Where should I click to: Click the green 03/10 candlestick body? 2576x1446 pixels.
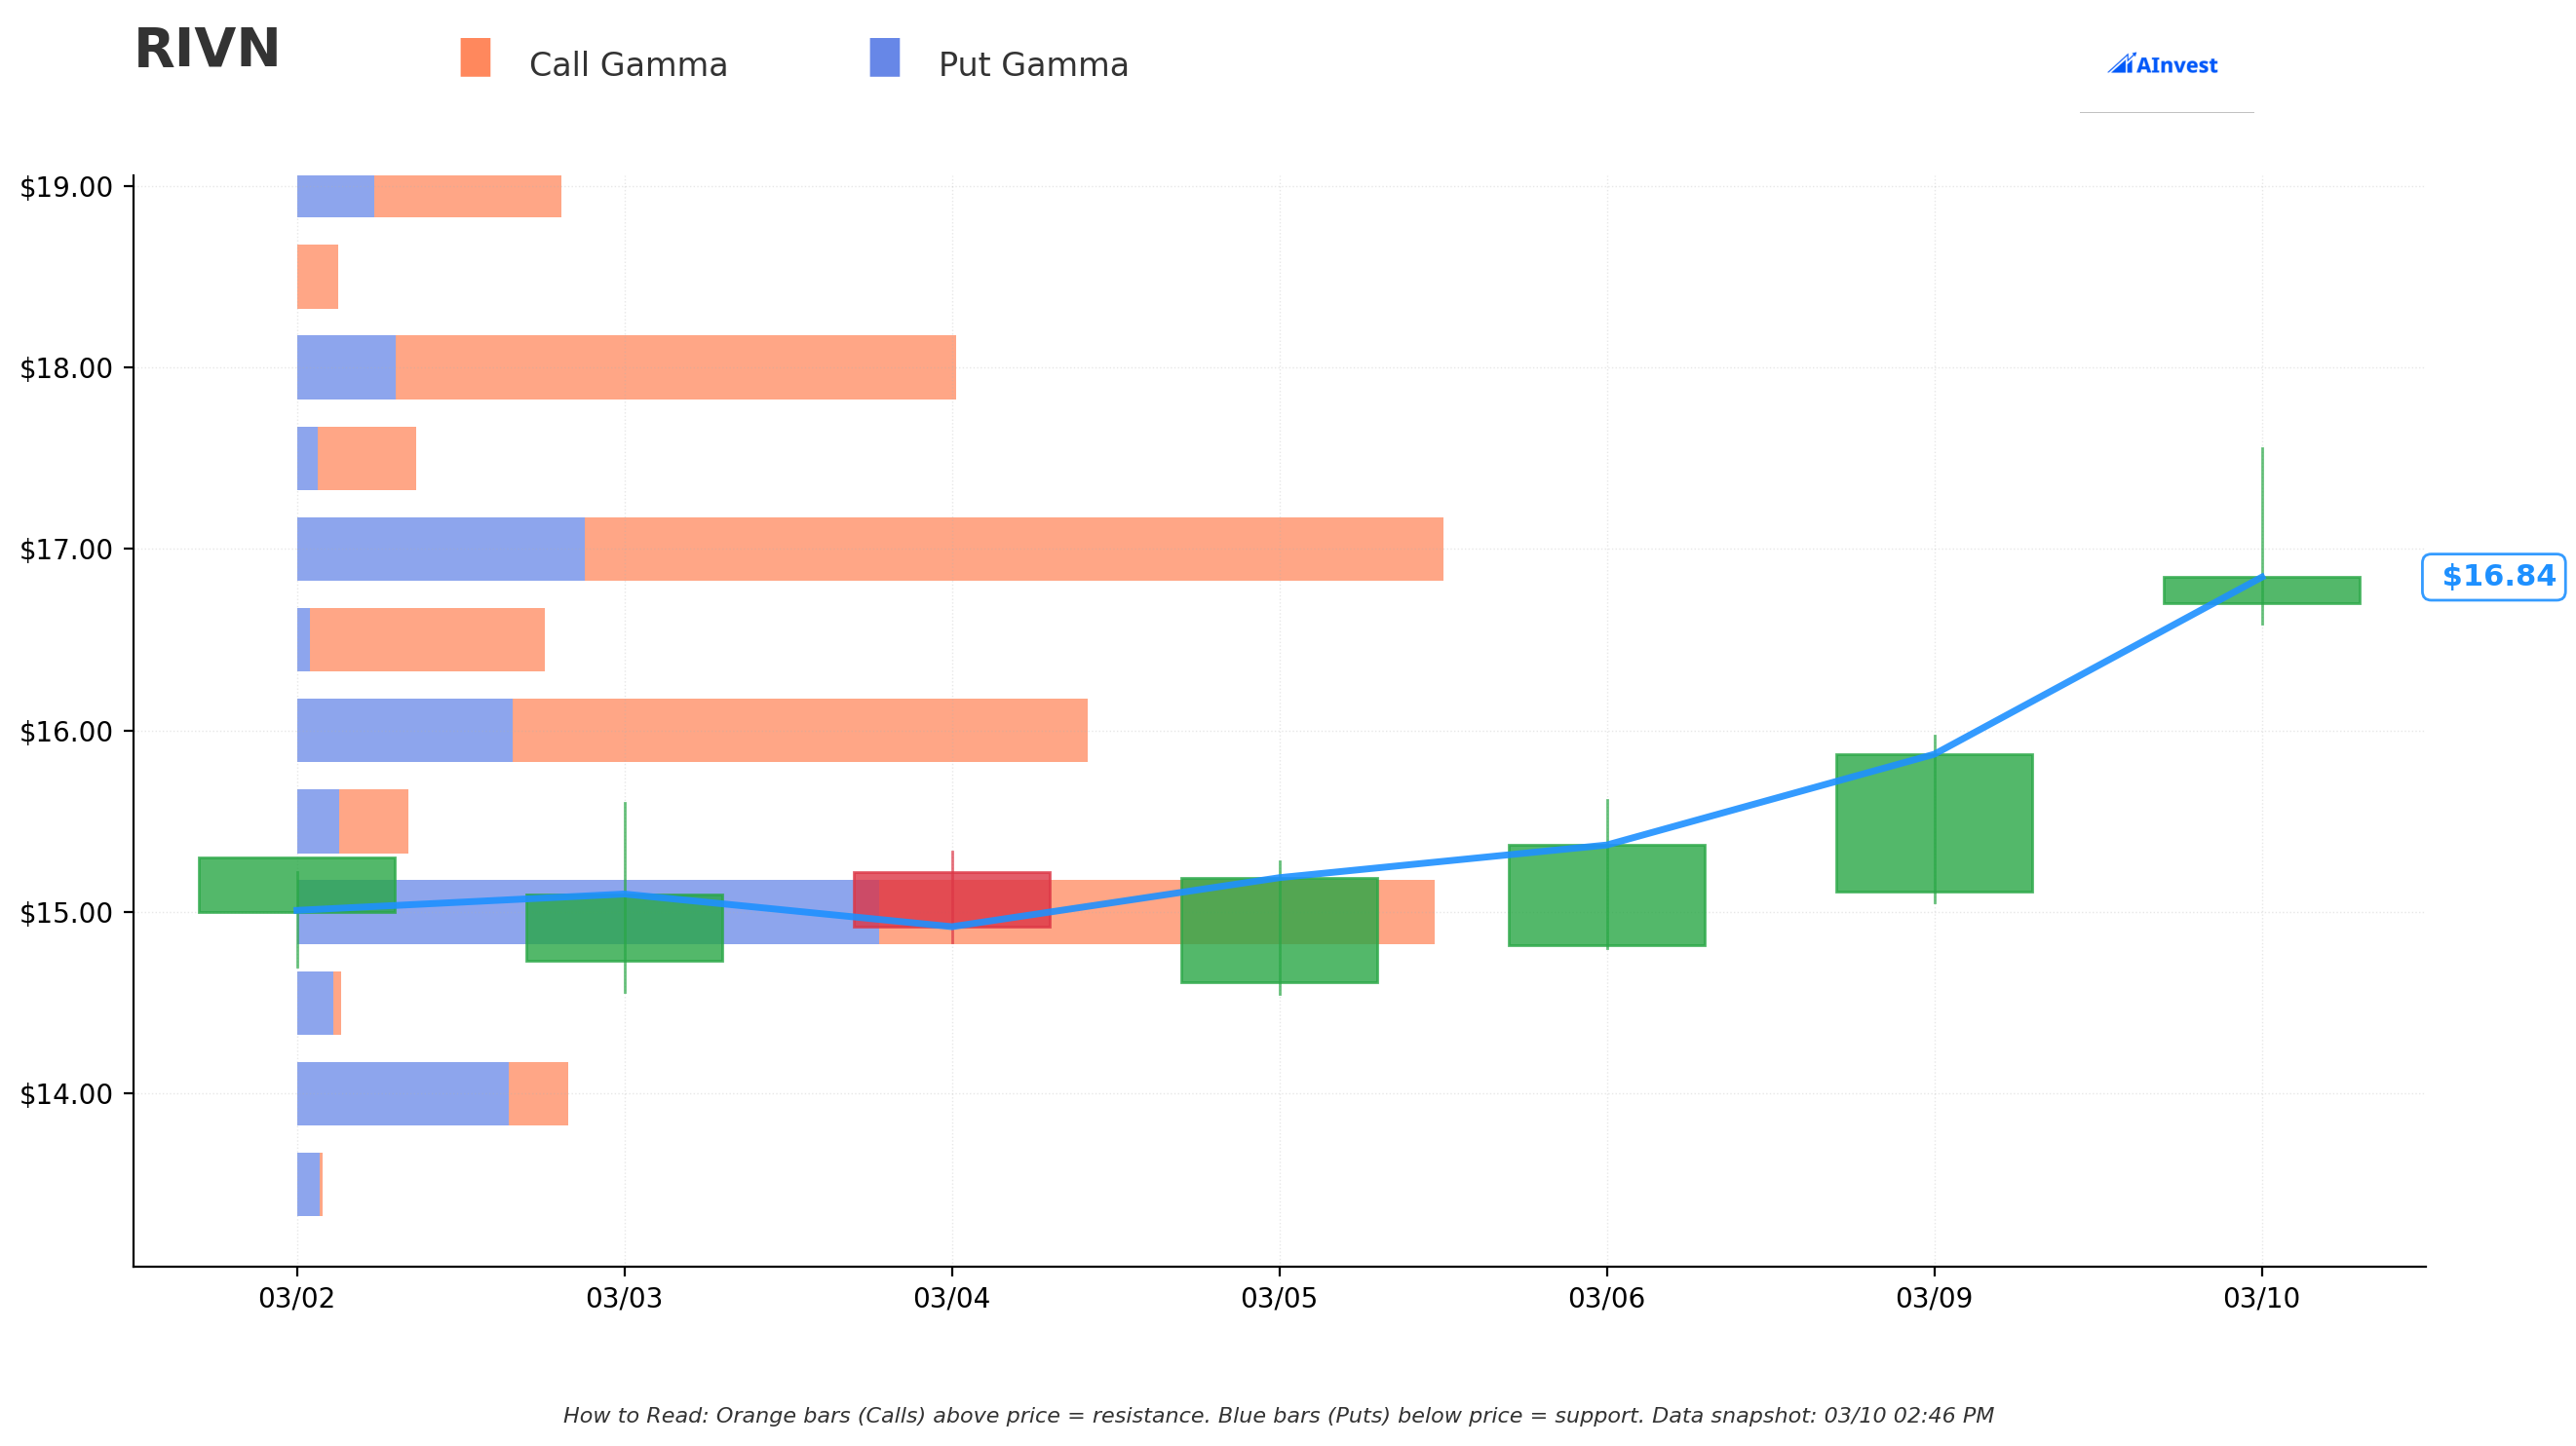(x=2262, y=590)
